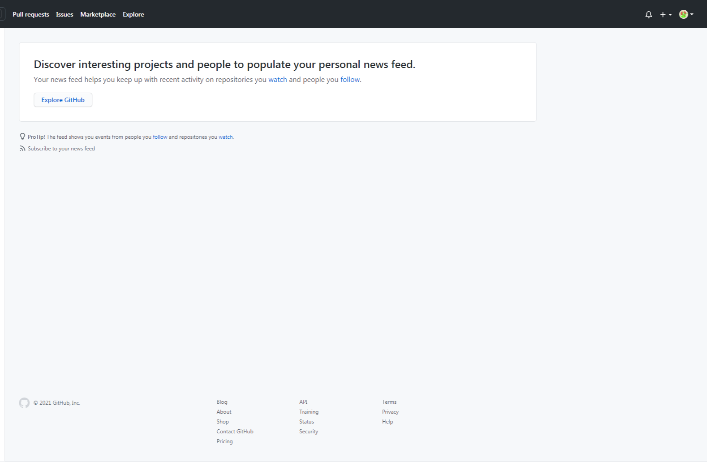Go to Pull requests in header

(x=31, y=14)
